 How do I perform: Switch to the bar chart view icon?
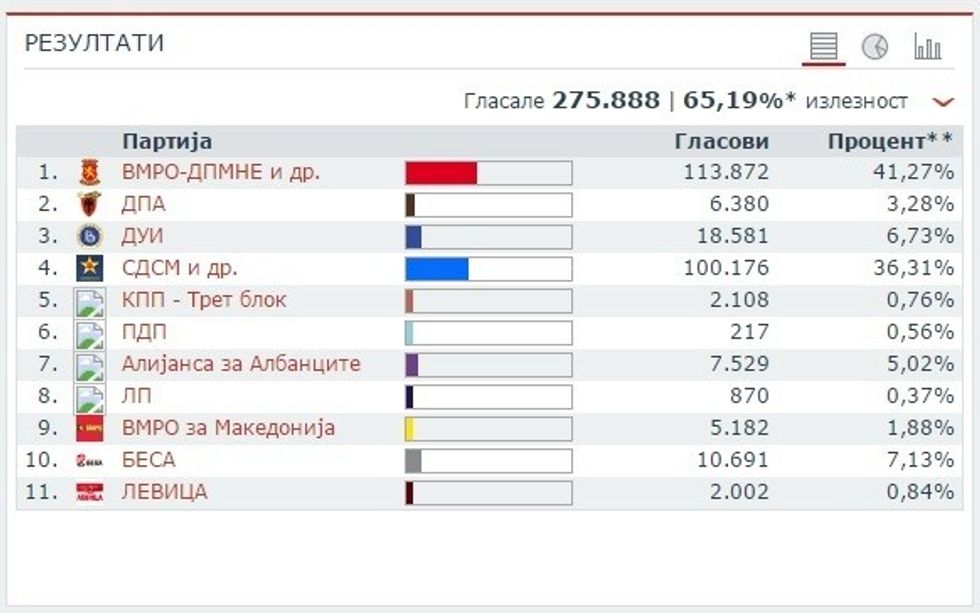pos(927,47)
